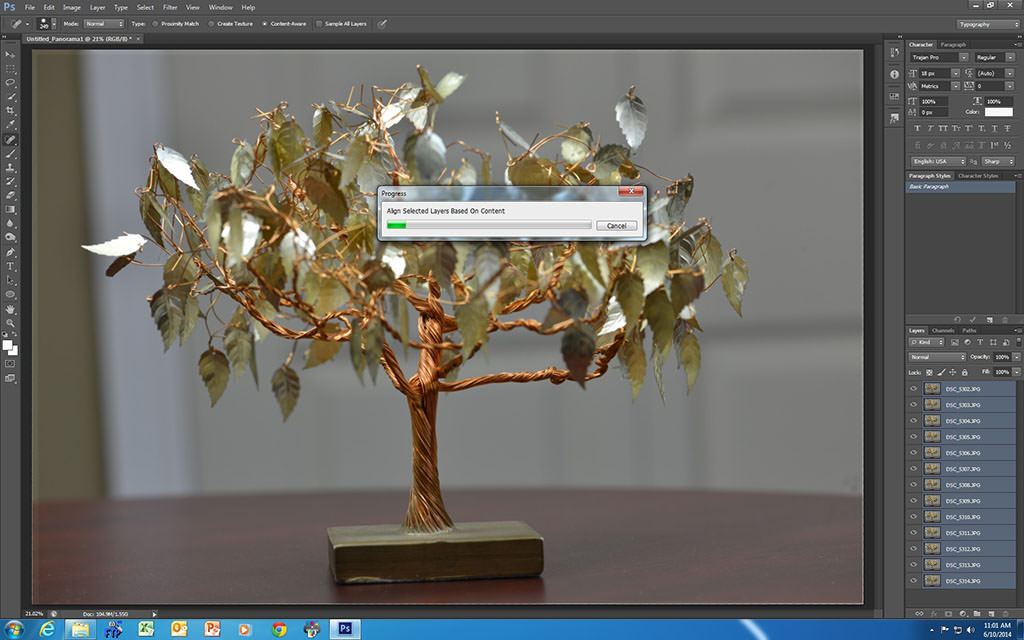1024x640 pixels.
Task: Lock transparent pixels in Layers panel
Action: tap(929, 372)
